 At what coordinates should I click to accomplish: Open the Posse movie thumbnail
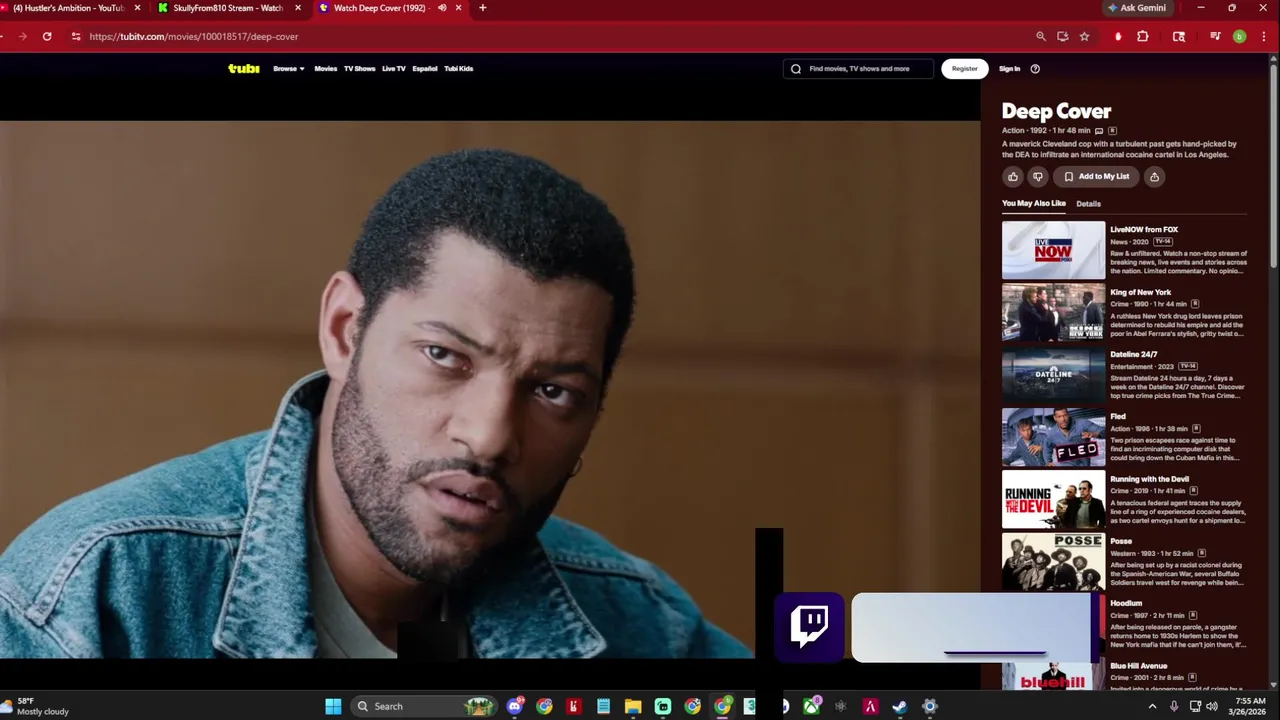[1053, 562]
